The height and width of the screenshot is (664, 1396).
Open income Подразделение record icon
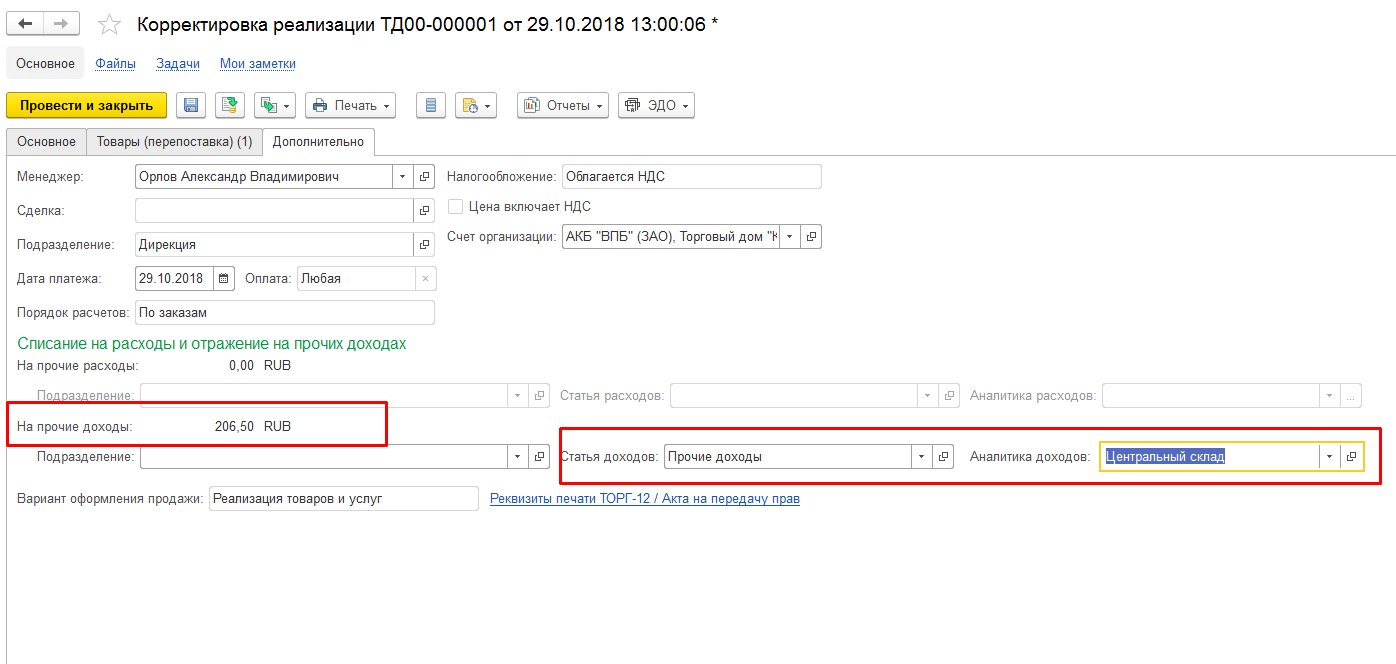point(539,457)
